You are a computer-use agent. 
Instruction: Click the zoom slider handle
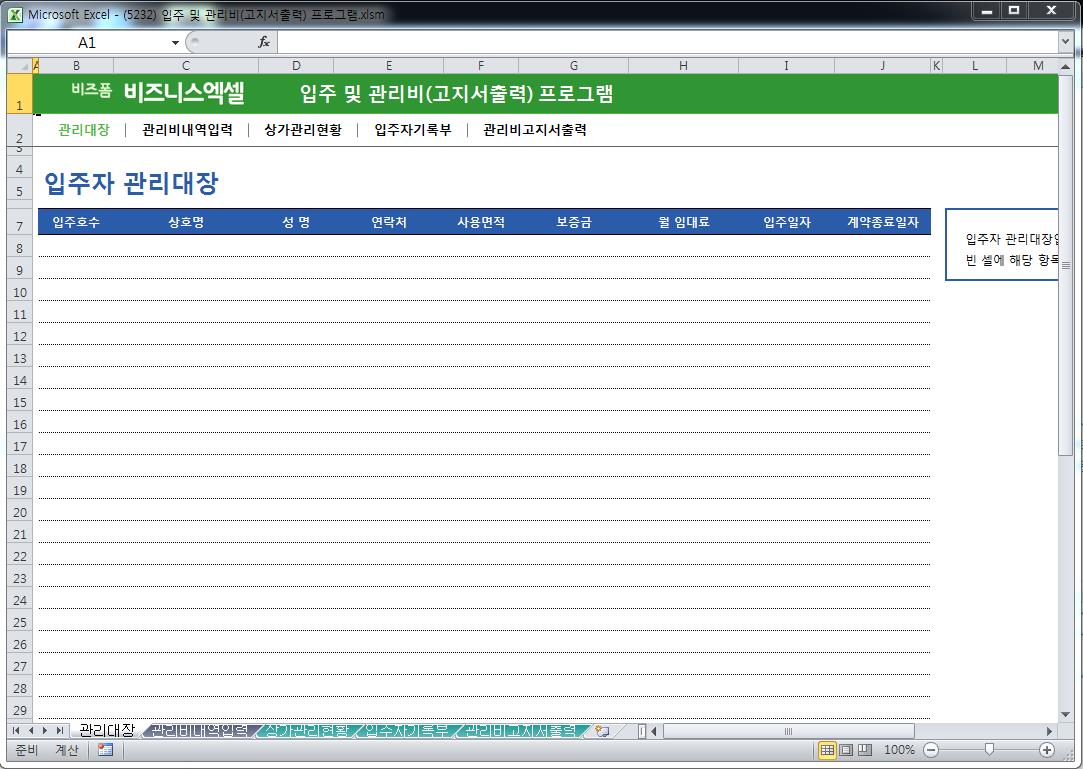(x=989, y=750)
